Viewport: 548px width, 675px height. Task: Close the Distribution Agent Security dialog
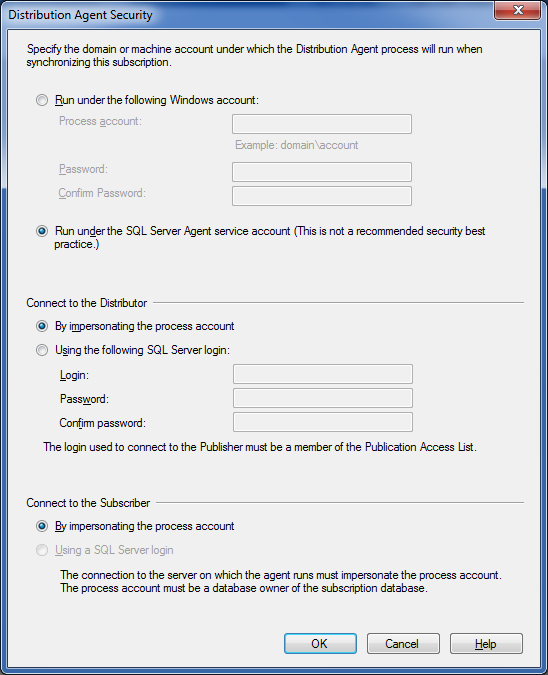[517, 10]
